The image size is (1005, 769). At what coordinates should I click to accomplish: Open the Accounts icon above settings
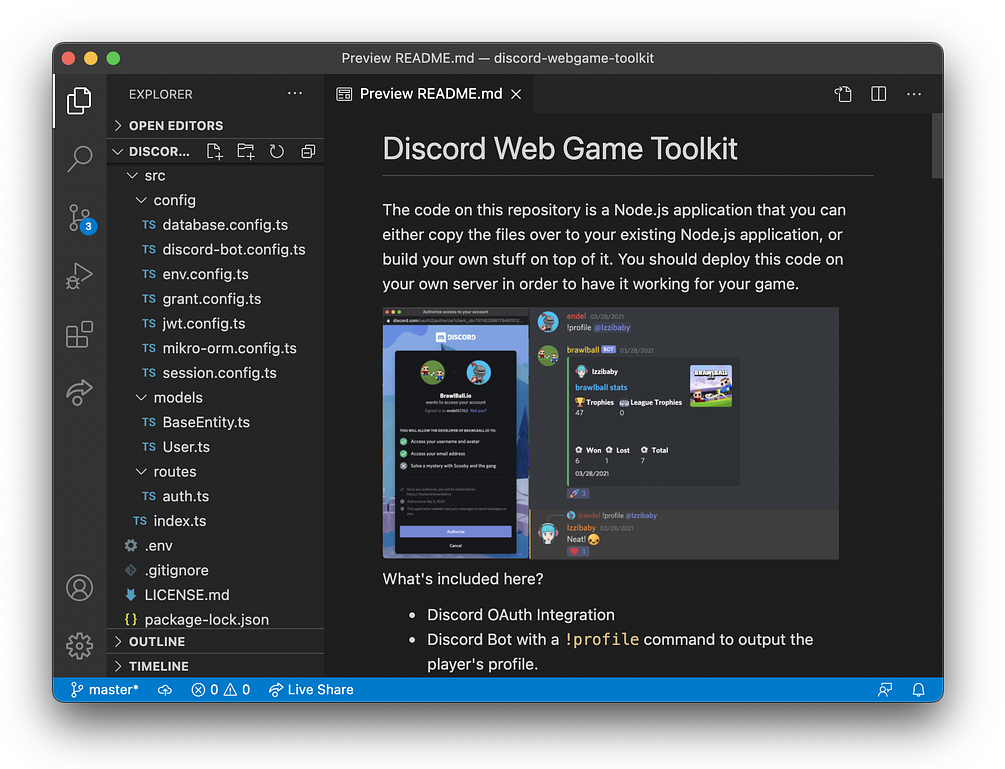tap(79, 589)
